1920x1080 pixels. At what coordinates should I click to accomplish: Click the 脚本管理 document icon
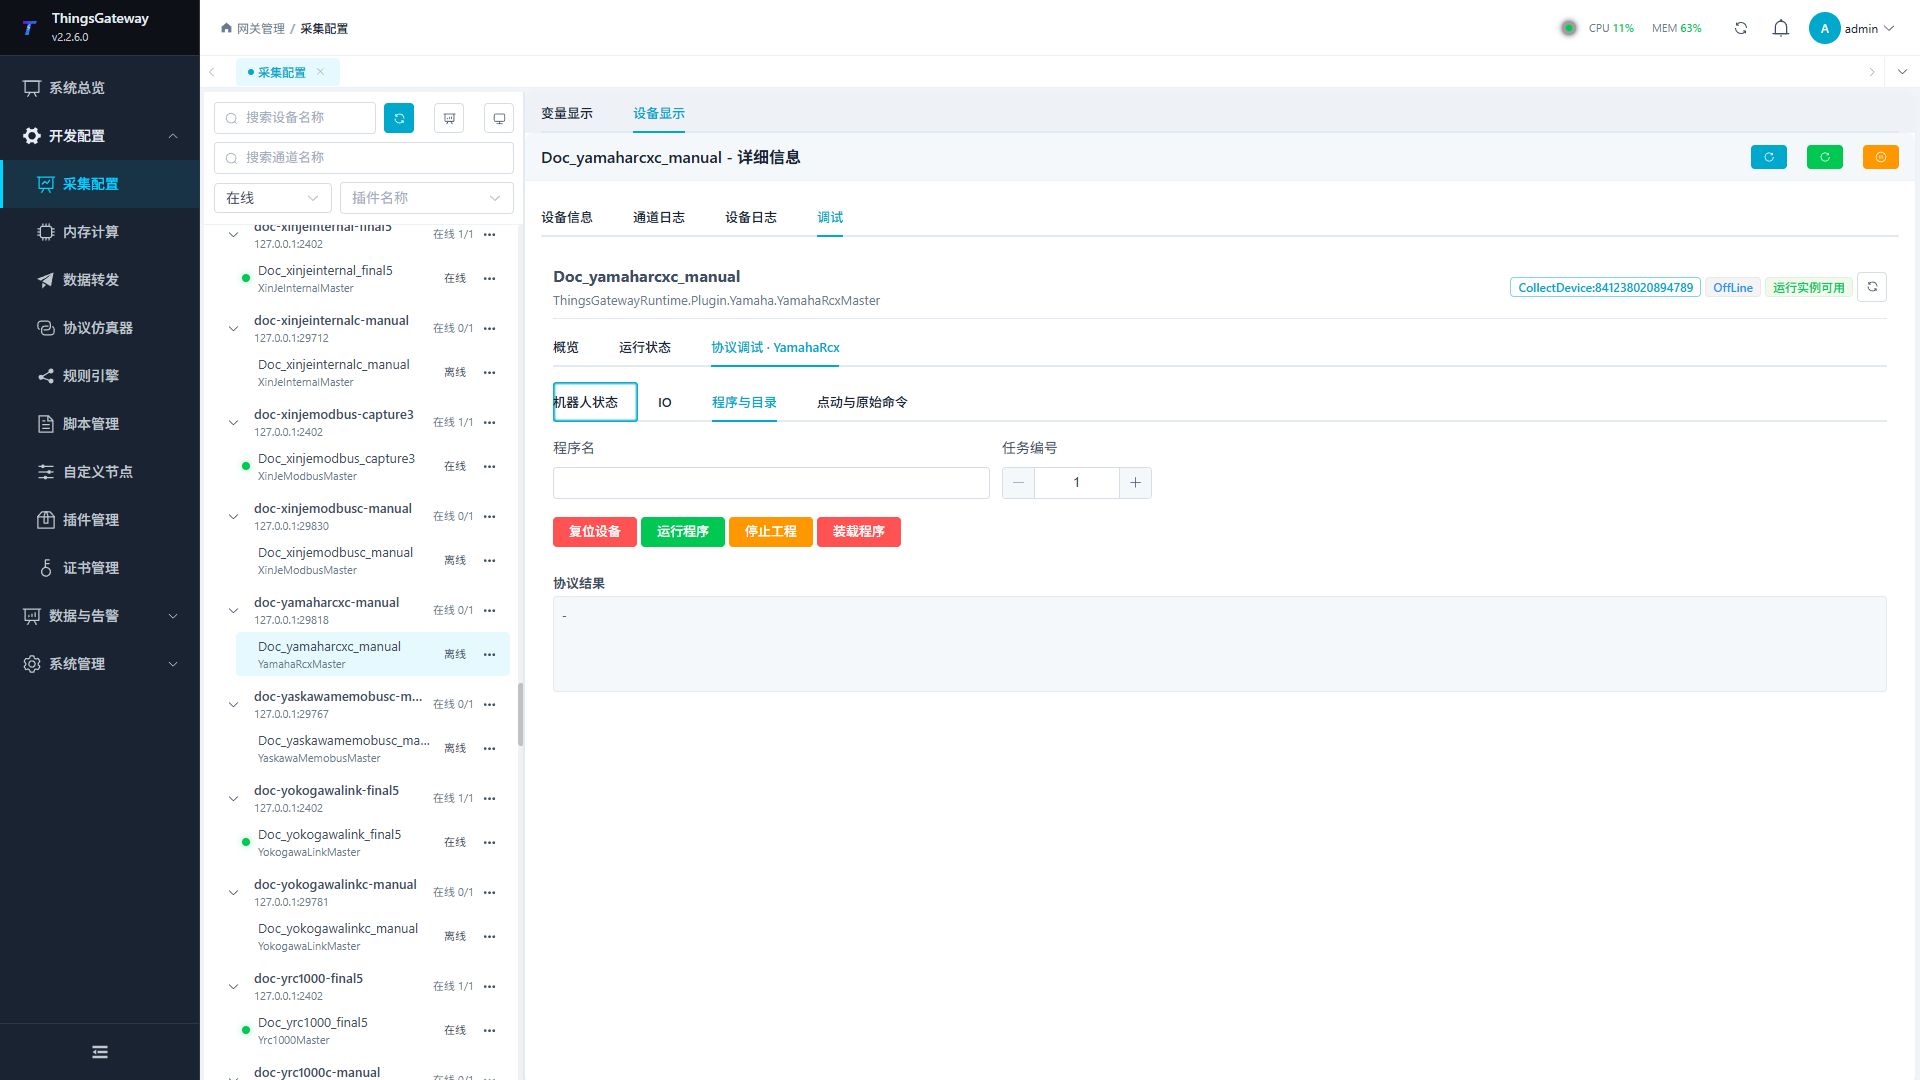tap(46, 424)
